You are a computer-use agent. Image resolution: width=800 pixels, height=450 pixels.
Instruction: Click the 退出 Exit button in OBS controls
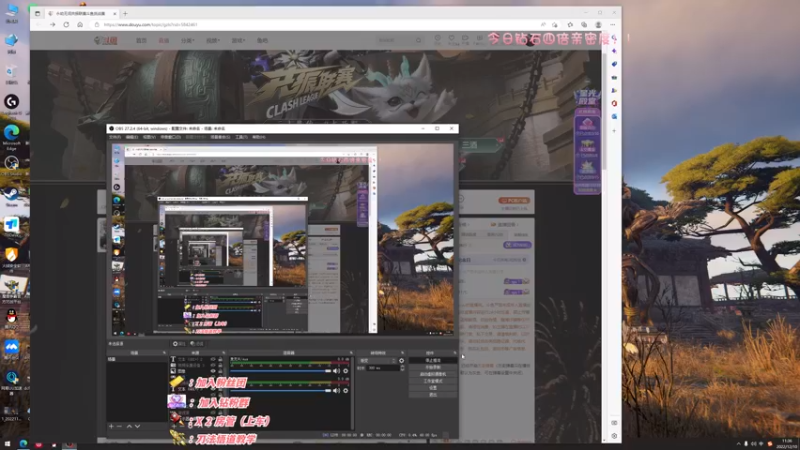click(433, 394)
